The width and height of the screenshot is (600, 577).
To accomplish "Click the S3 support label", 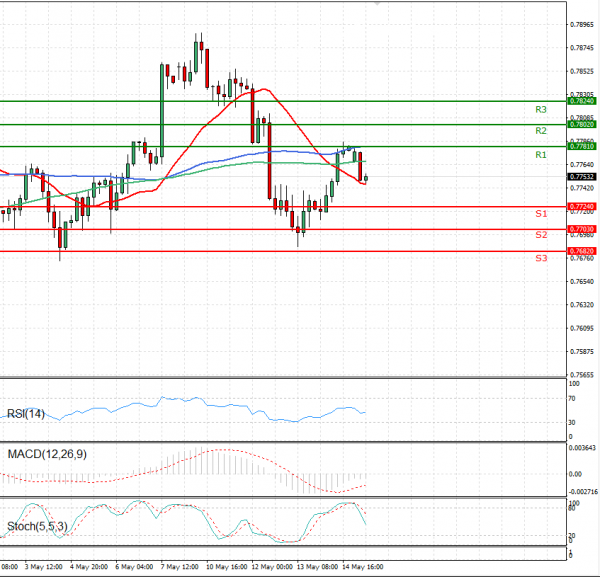I will 541,258.
